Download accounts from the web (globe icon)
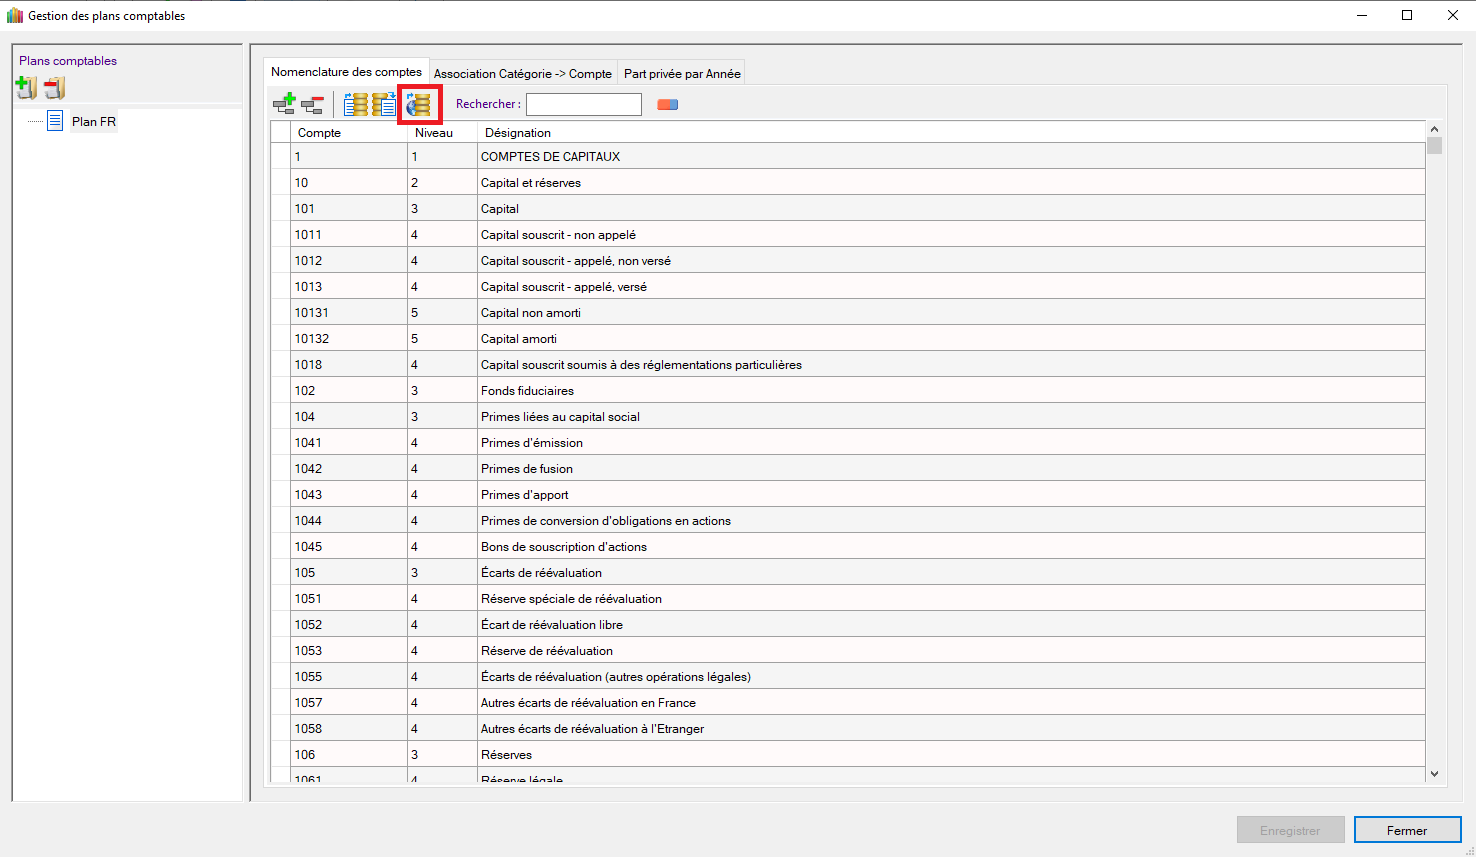 coord(419,104)
